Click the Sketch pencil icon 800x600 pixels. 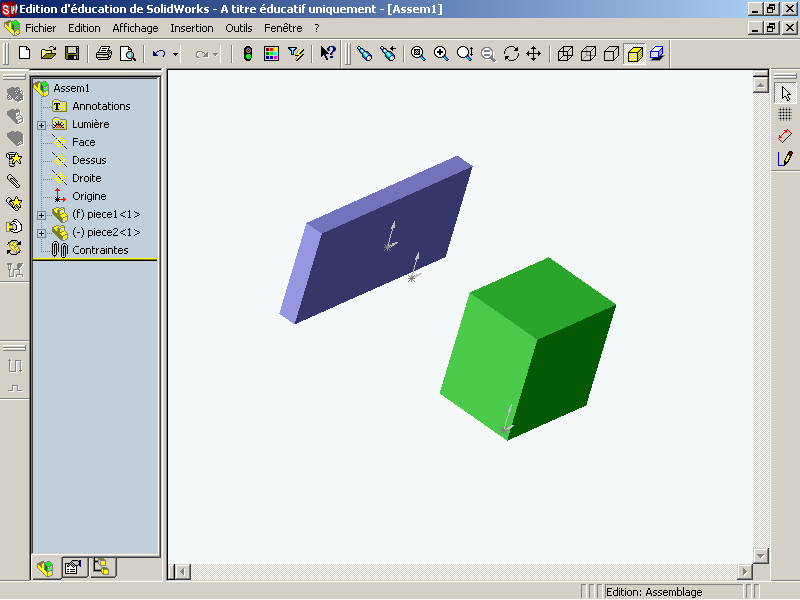tap(785, 158)
